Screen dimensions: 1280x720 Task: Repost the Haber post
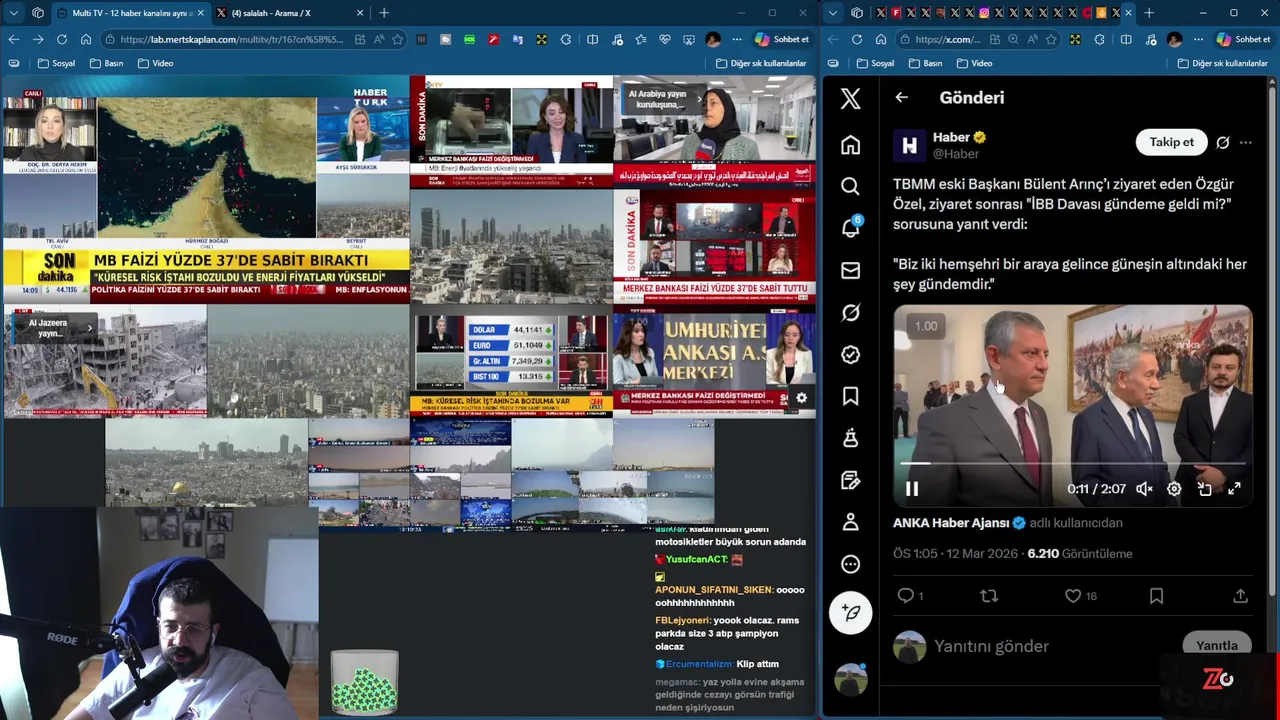click(989, 595)
